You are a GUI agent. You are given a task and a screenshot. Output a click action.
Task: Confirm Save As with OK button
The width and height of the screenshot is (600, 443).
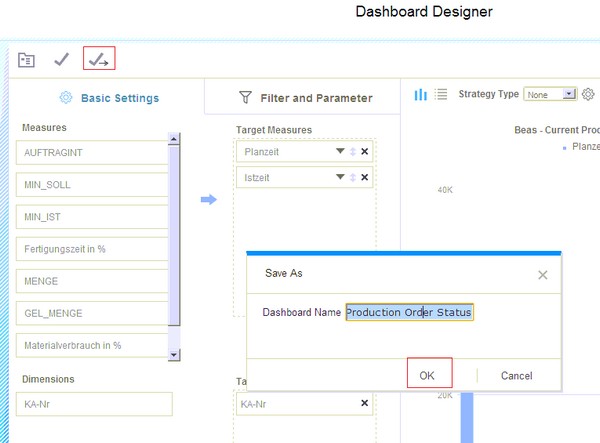[427, 375]
